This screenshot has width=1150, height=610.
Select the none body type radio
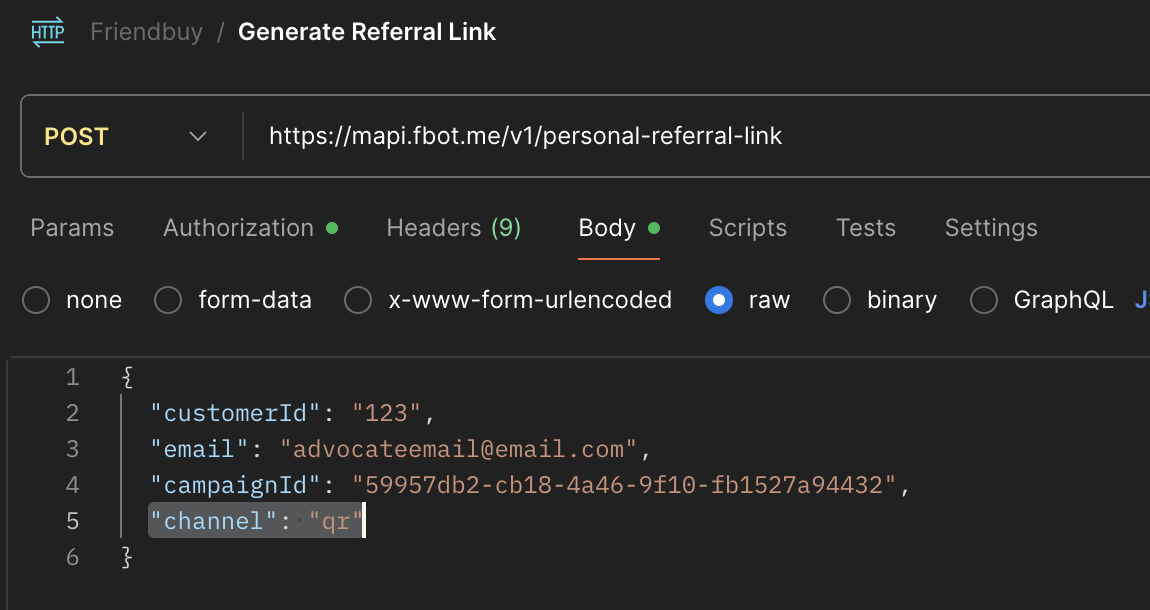coord(36,300)
